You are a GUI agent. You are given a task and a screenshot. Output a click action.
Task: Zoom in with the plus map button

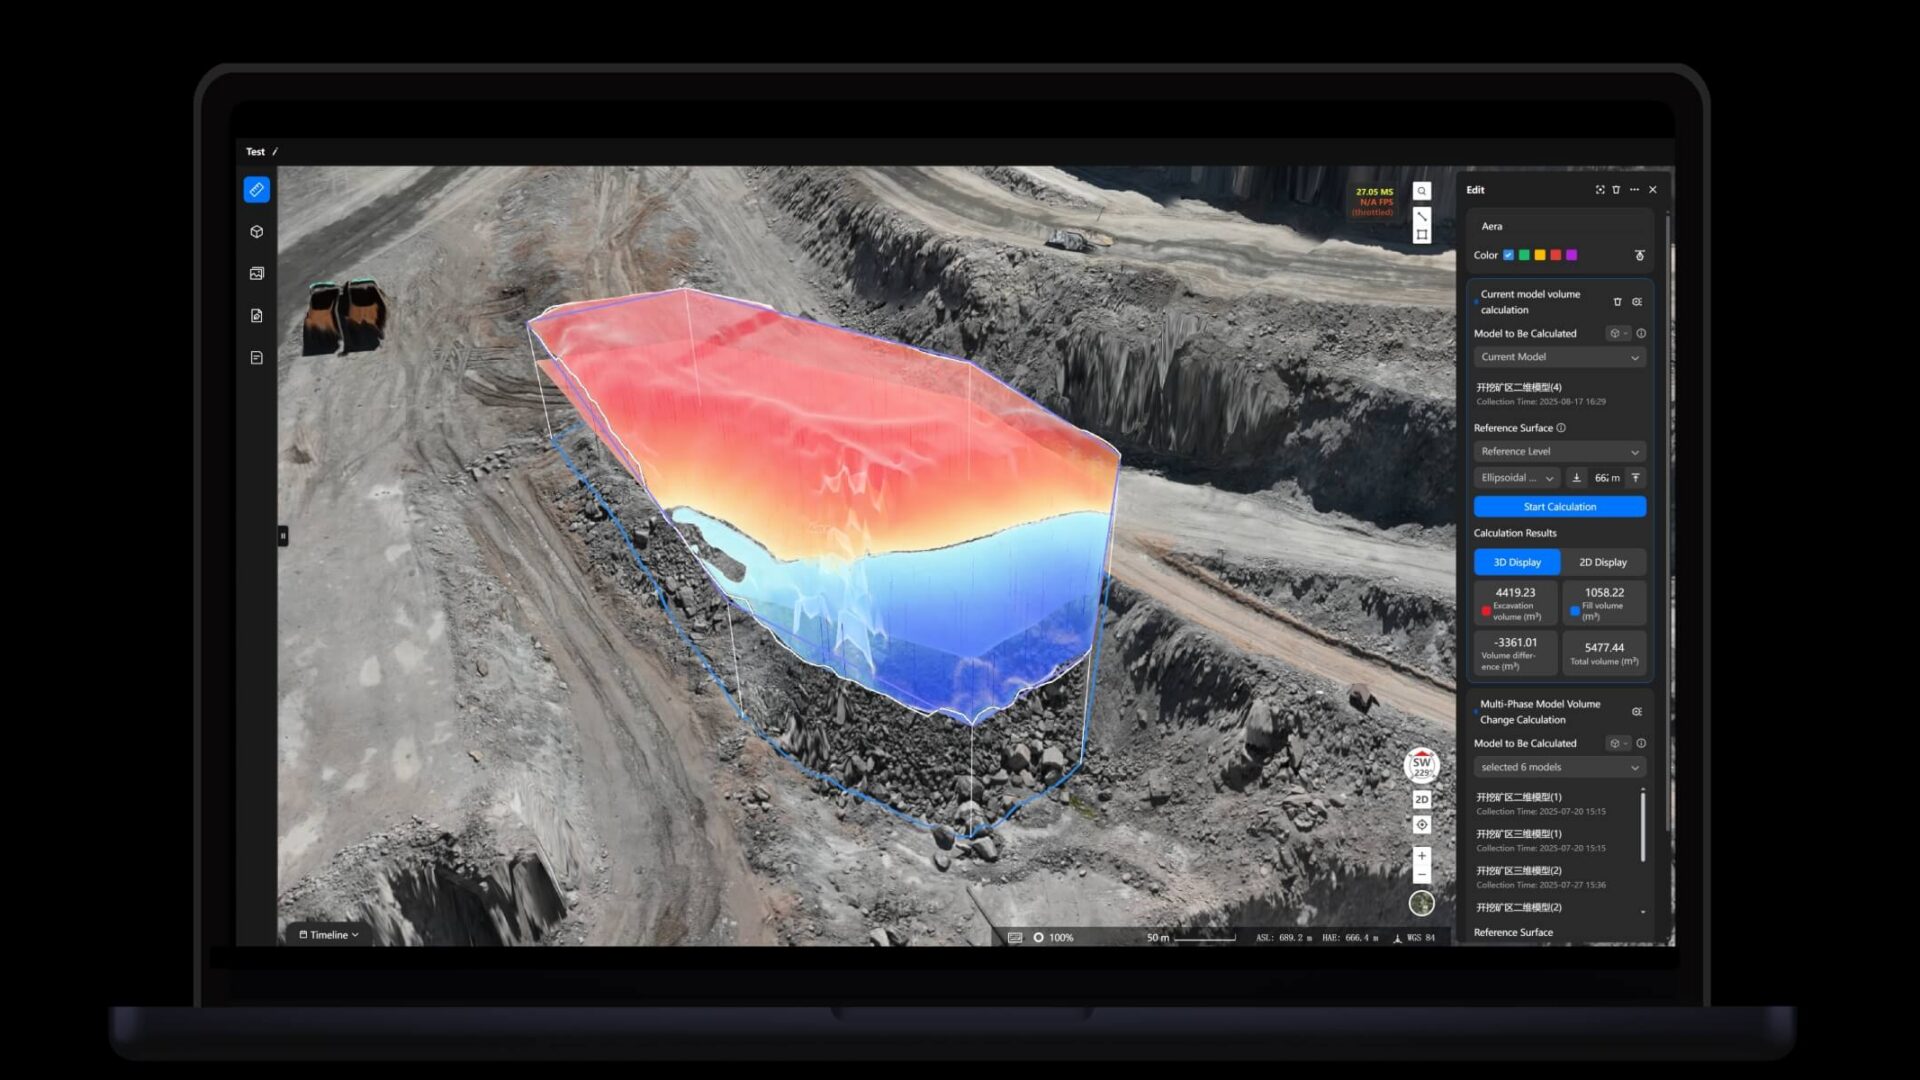[x=1421, y=856]
